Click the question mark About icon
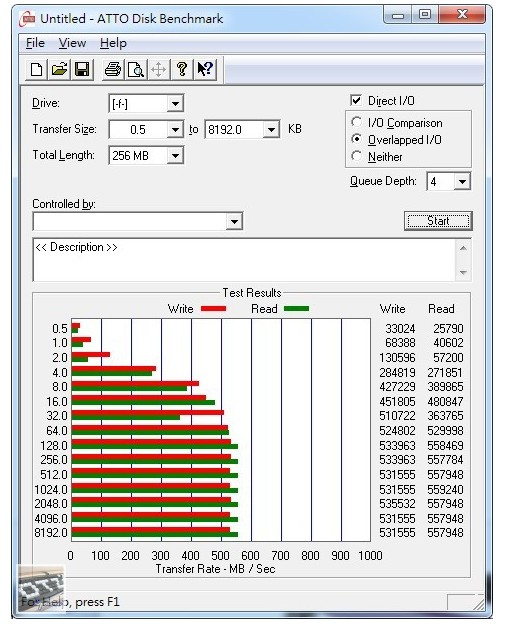Screen dimensions: 506x630 pyautogui.click(x=182, y=70)
